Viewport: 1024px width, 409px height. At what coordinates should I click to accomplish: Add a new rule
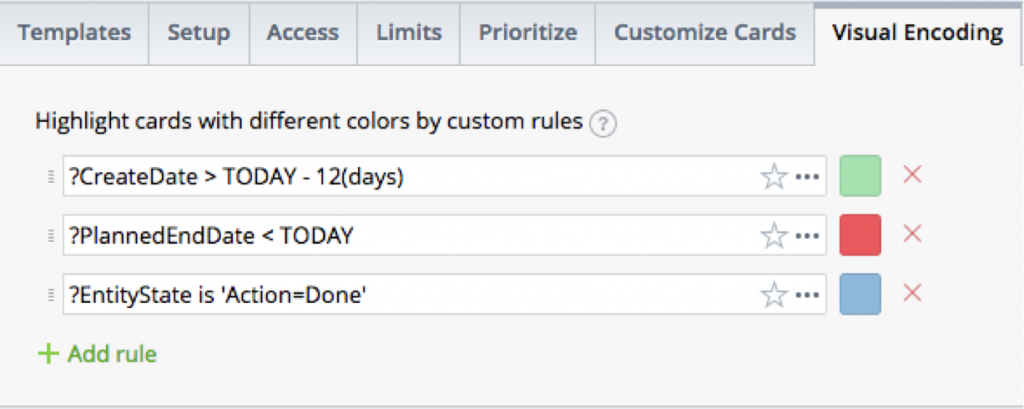[97, 354]
